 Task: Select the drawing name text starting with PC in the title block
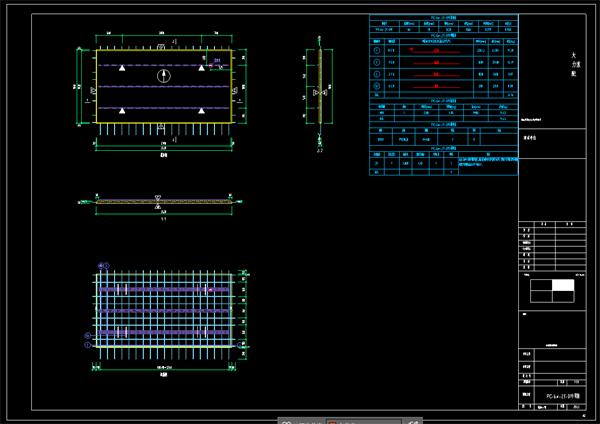point(563,396)
